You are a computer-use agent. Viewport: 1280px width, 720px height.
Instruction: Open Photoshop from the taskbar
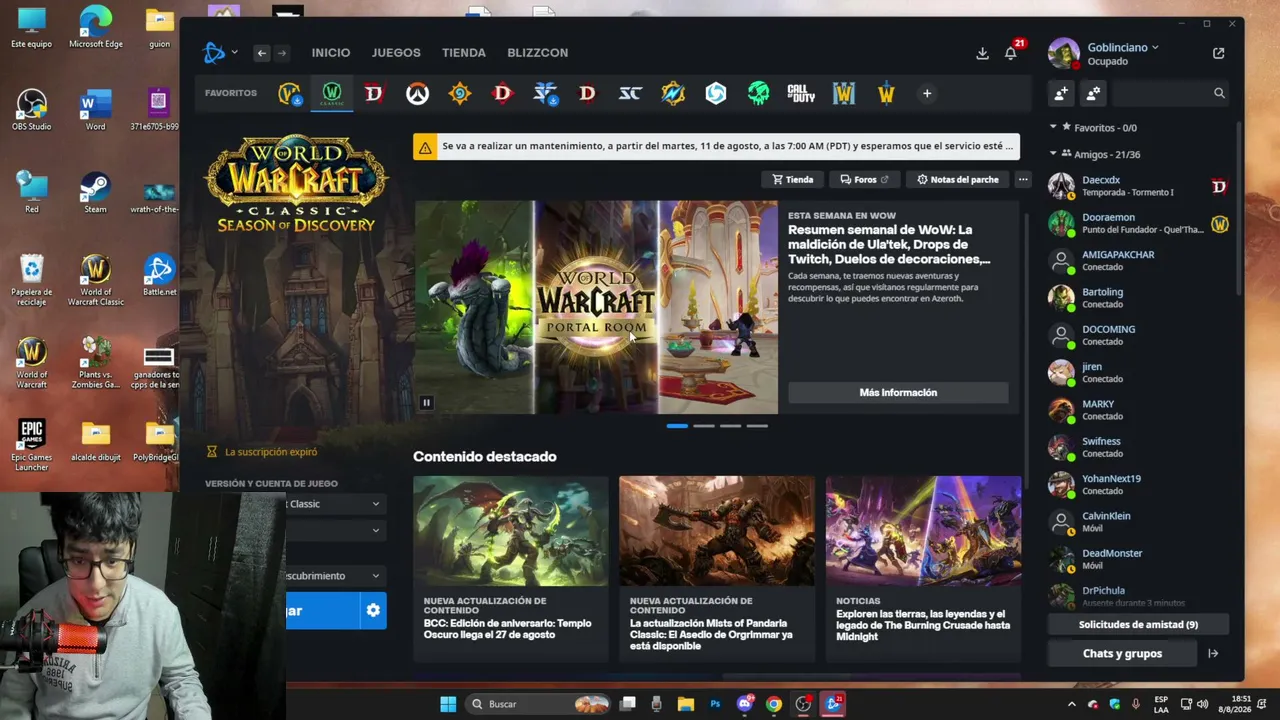click(x=715, y=704)
